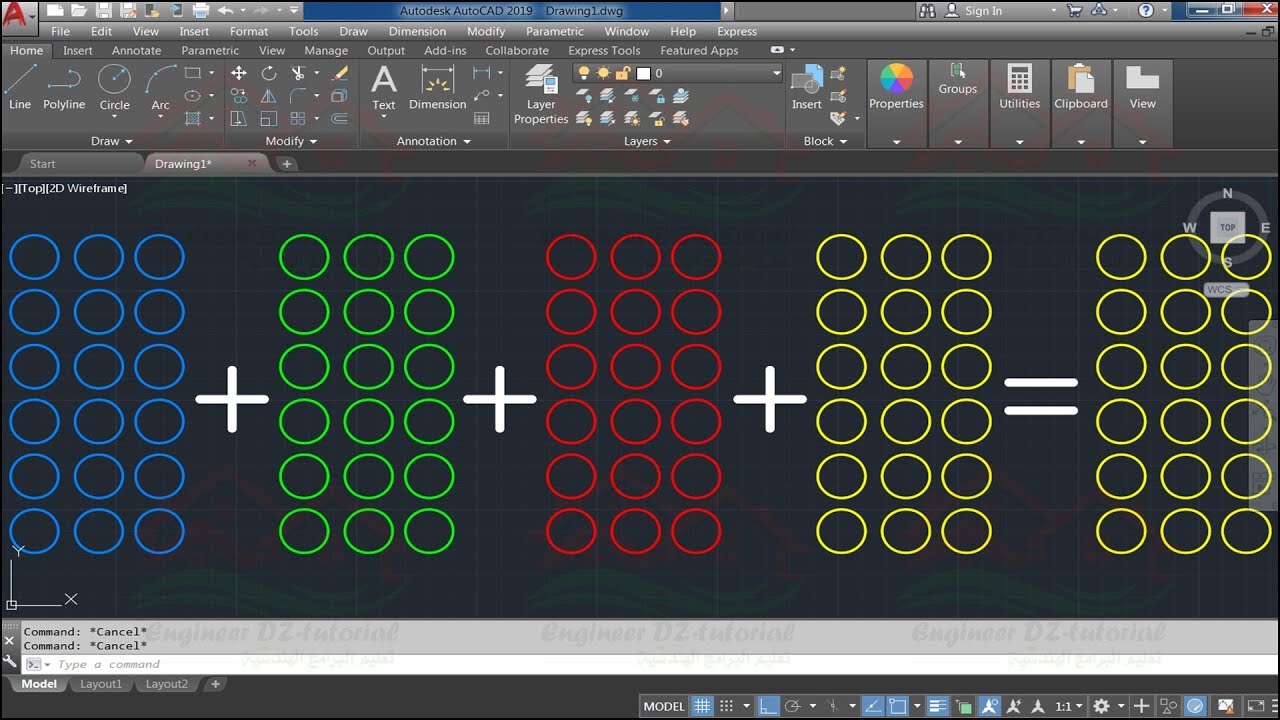Image resolution: width=1280 pixels, height=720 pixels.
Task: Select the Line drawing tool
Action: pyautogui.click(x=20, y=86)
